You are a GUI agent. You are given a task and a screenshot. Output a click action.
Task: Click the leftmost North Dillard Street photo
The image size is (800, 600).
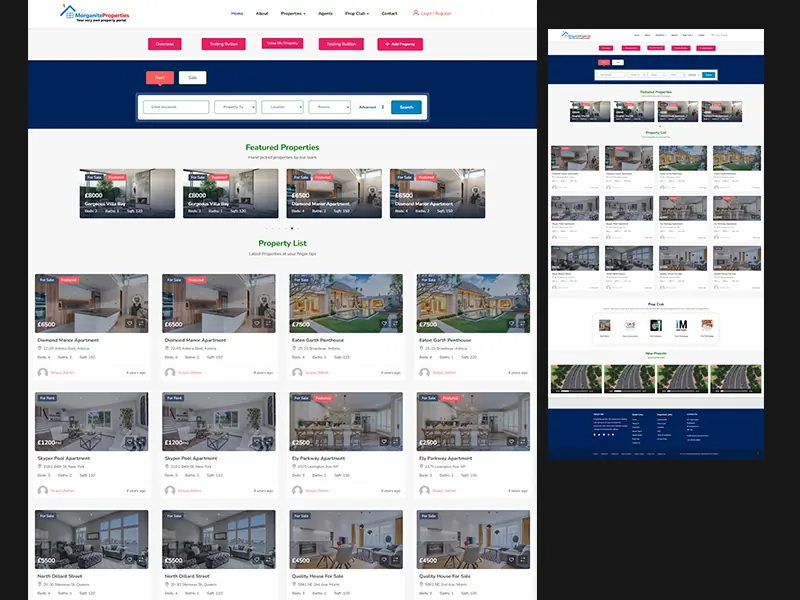pyautogui.click(x=92, y=539)
